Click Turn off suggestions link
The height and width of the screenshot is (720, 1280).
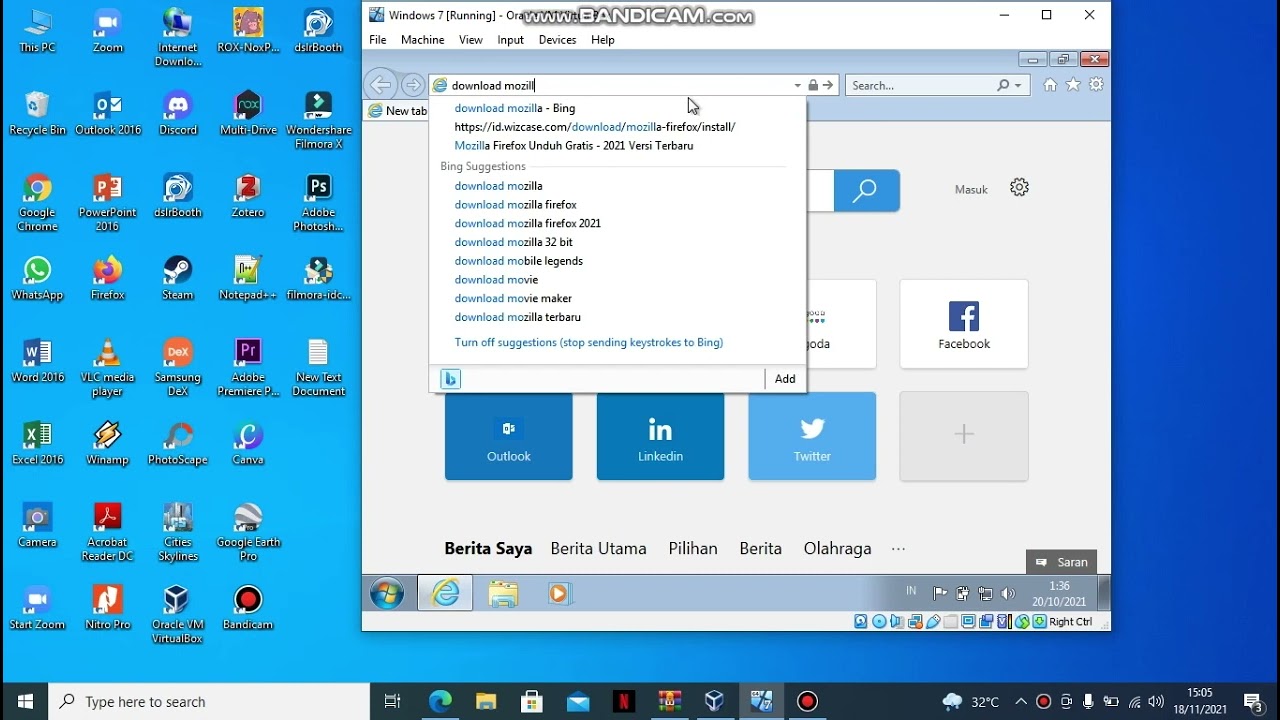click(x=589, y=342)
